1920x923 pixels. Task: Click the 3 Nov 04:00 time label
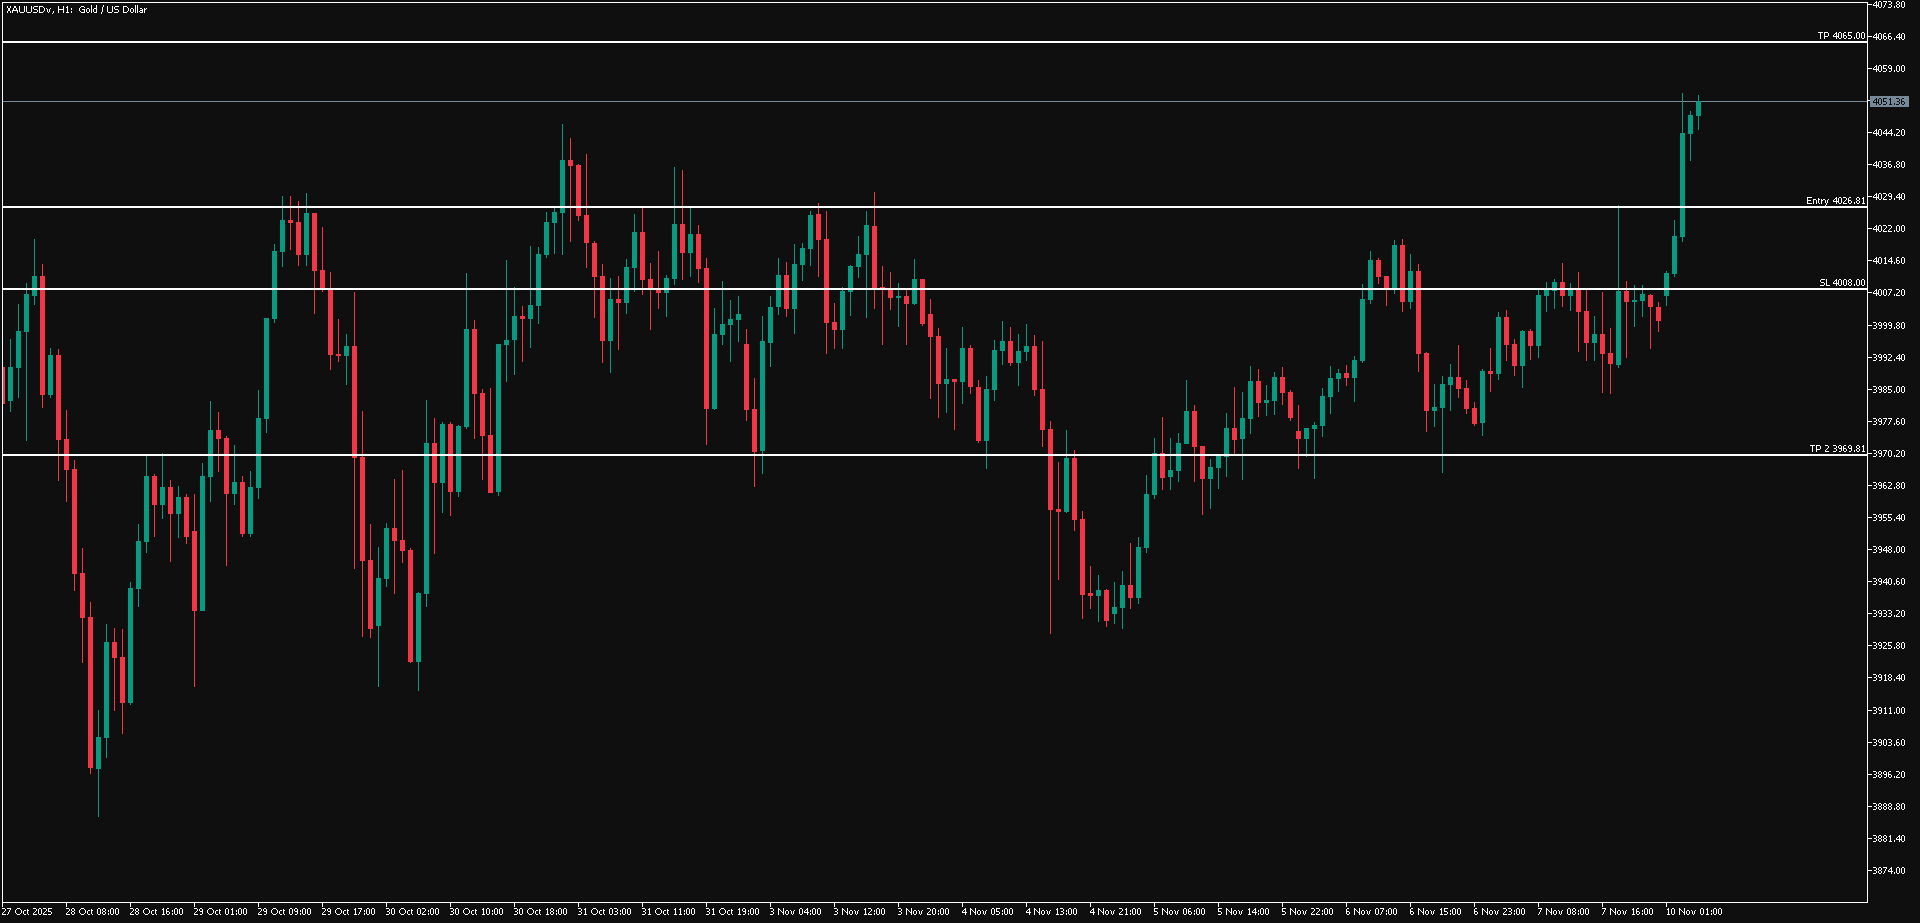796,912
